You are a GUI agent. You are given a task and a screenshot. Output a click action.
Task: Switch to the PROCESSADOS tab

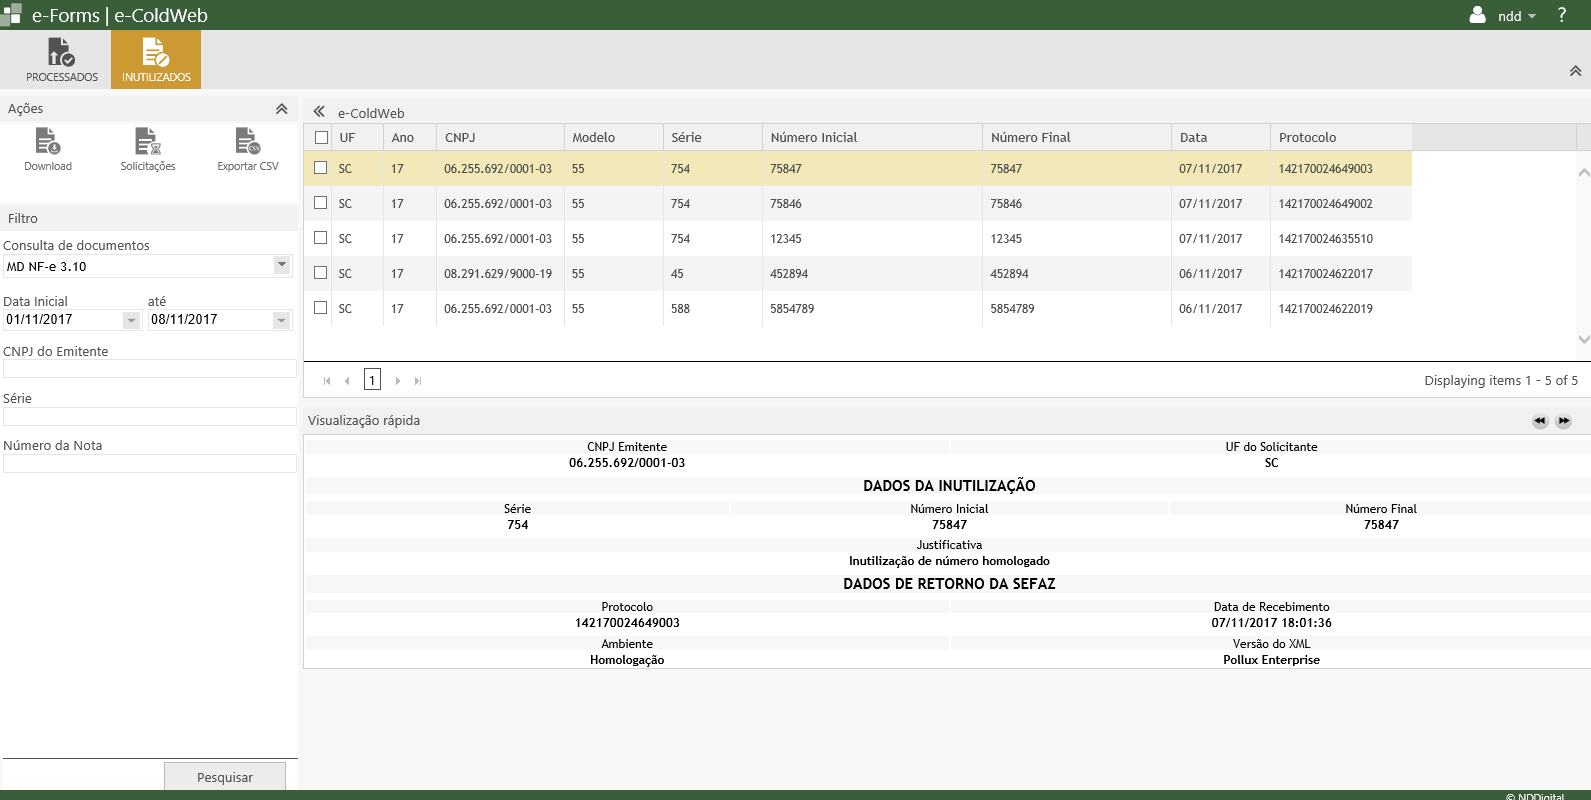click(x=62, y=60)
